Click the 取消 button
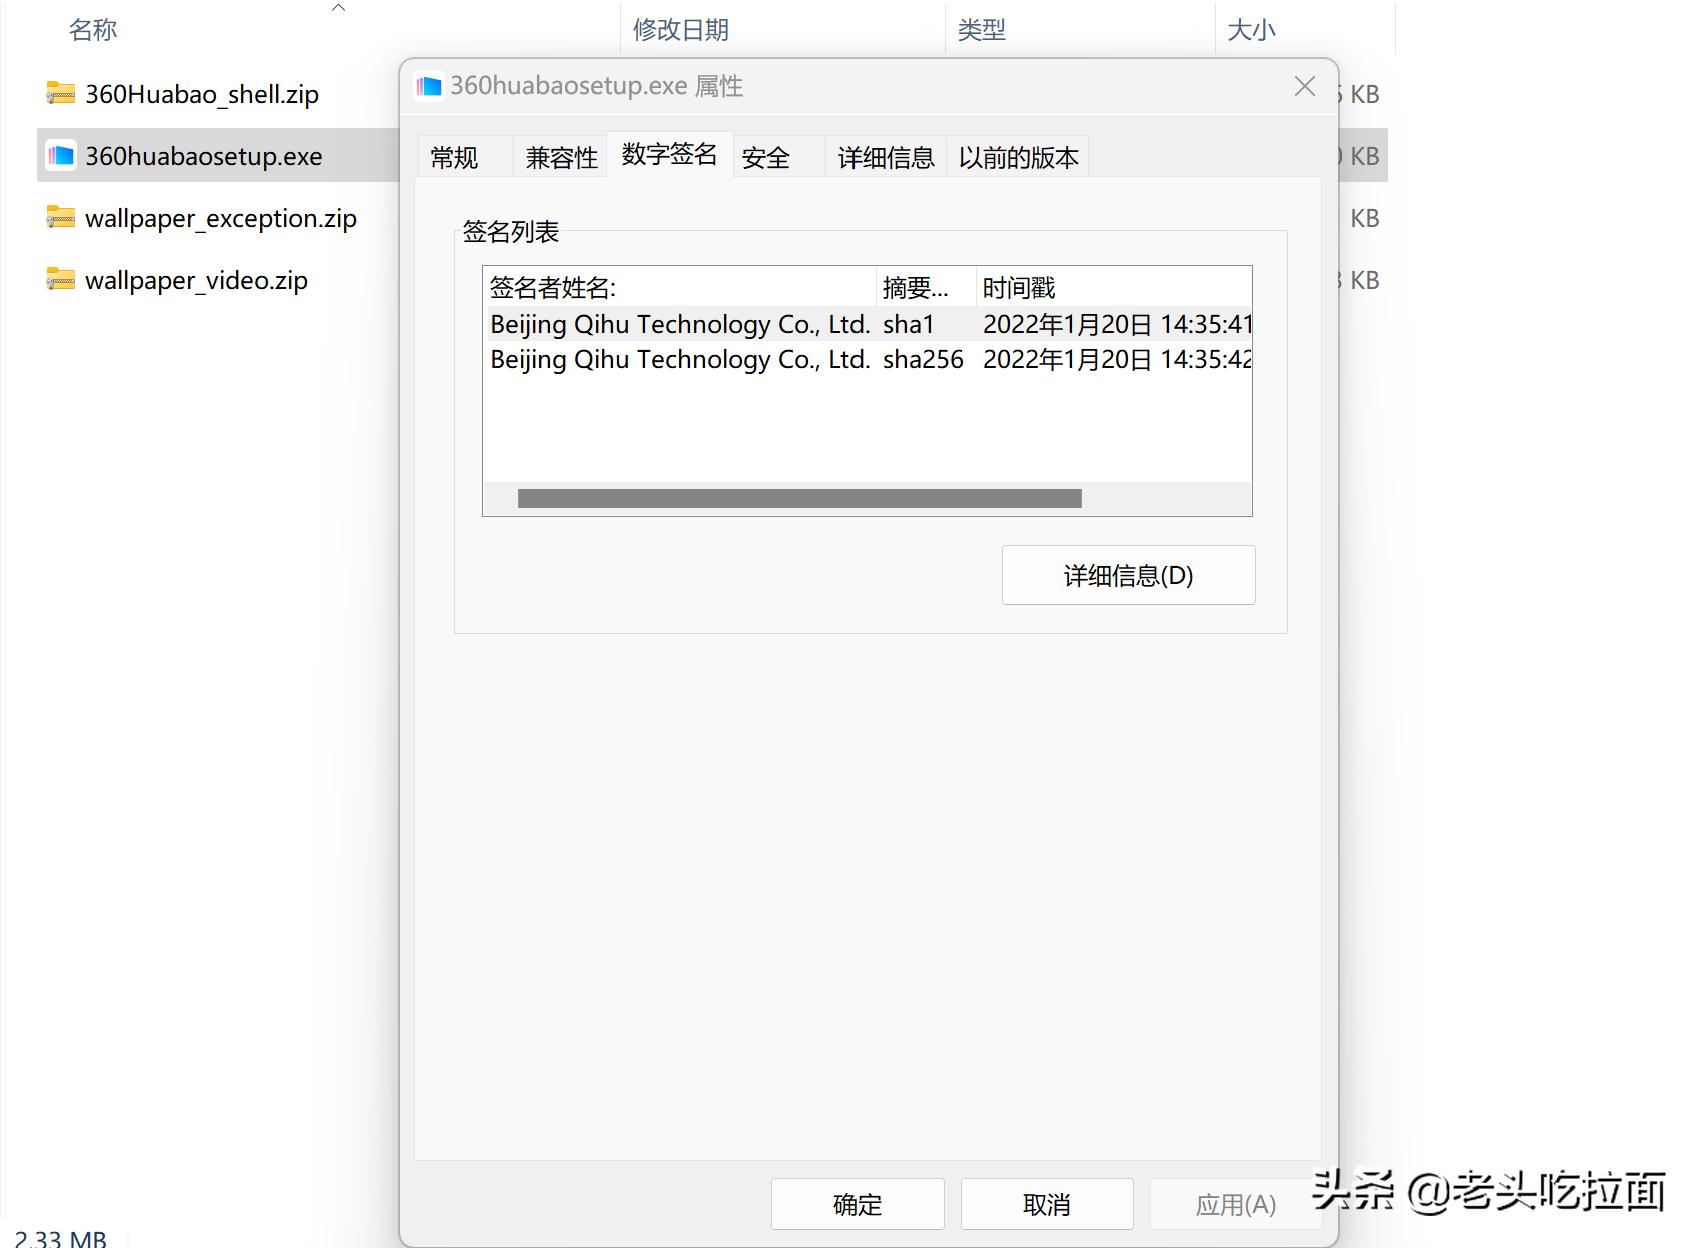1702x1248 pixels. [x=1047, y=1204]
